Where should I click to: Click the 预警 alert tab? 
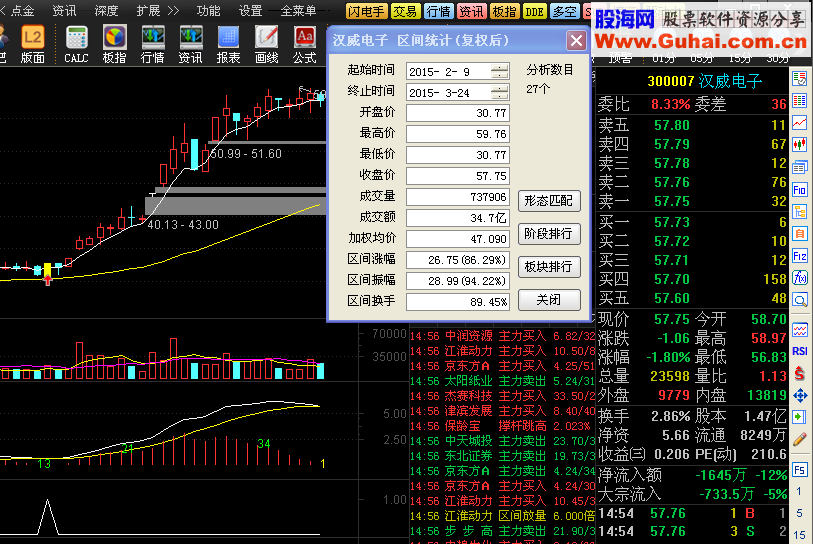(620, 59)
